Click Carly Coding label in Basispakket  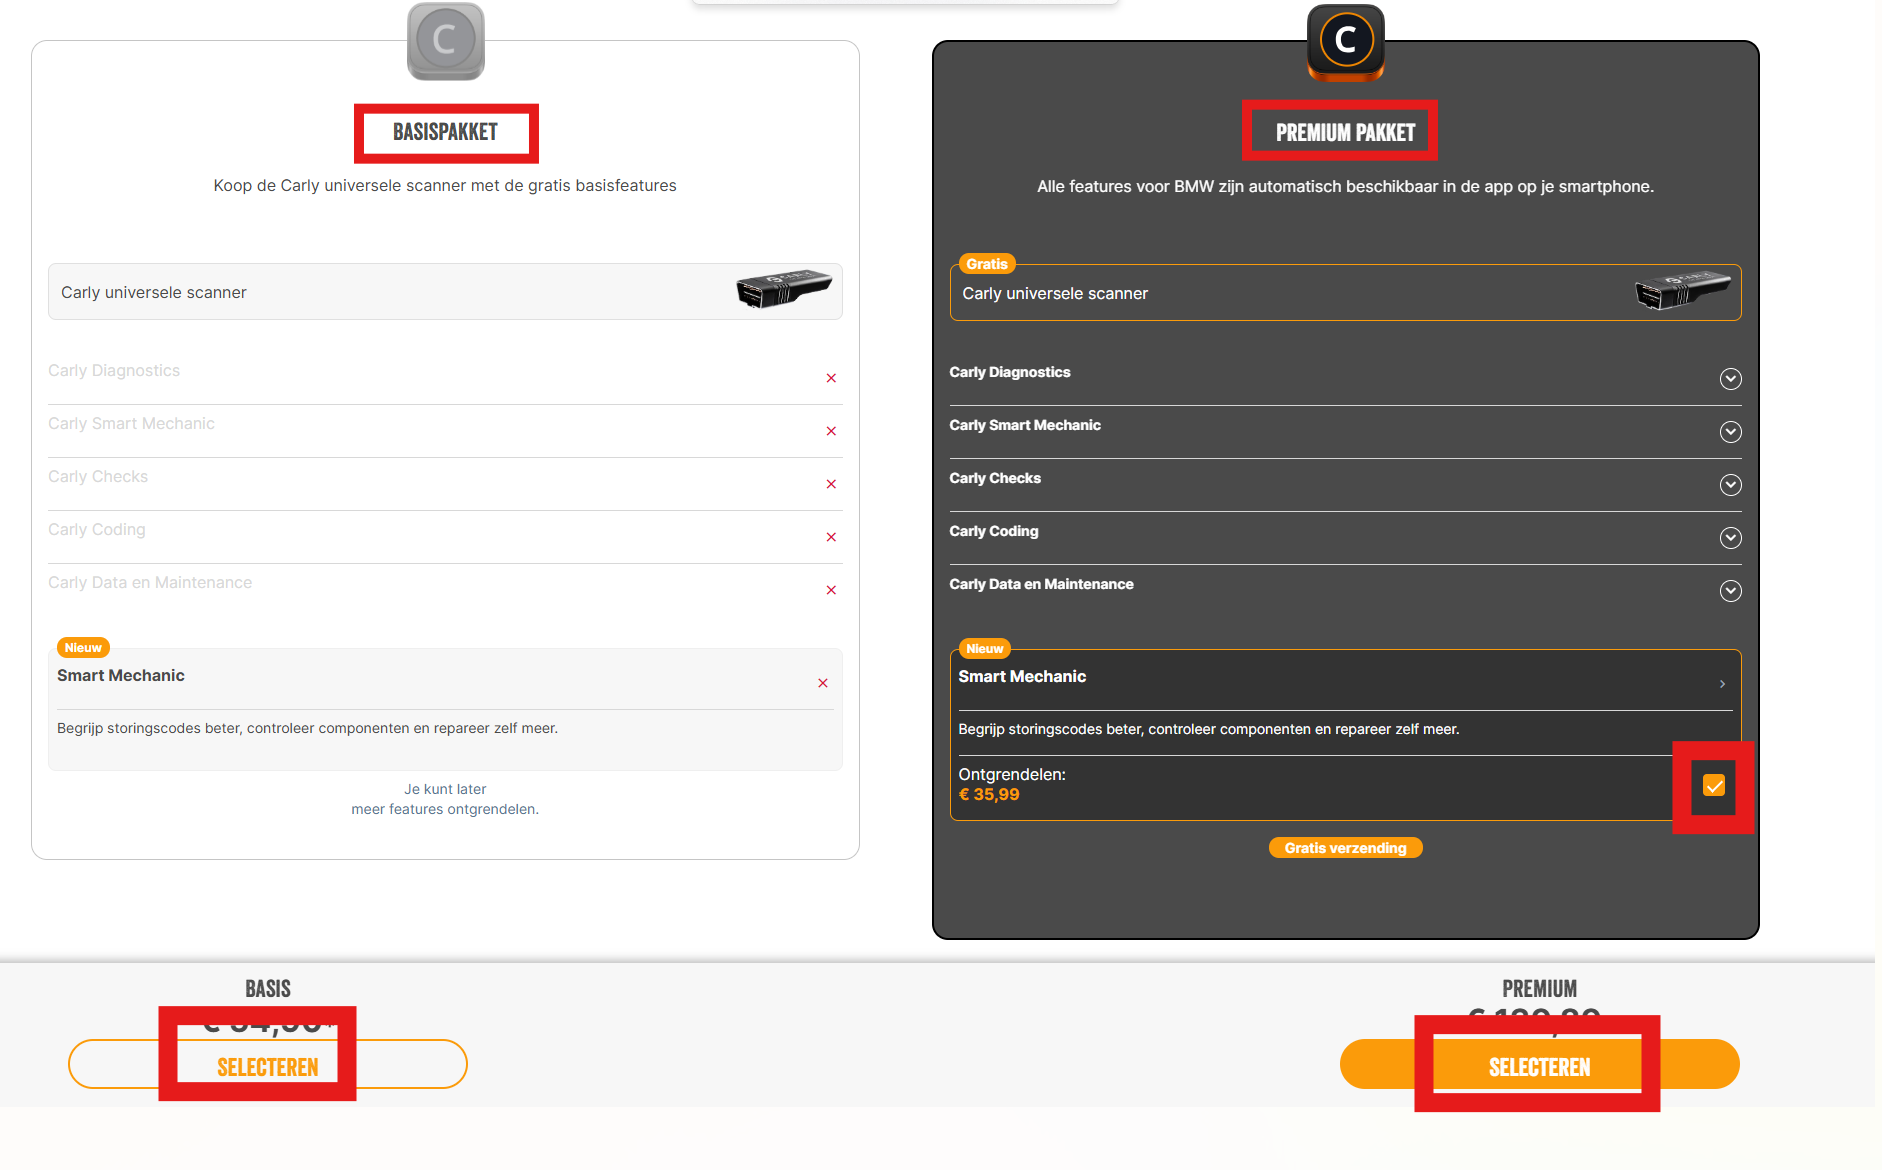(97, 530)
